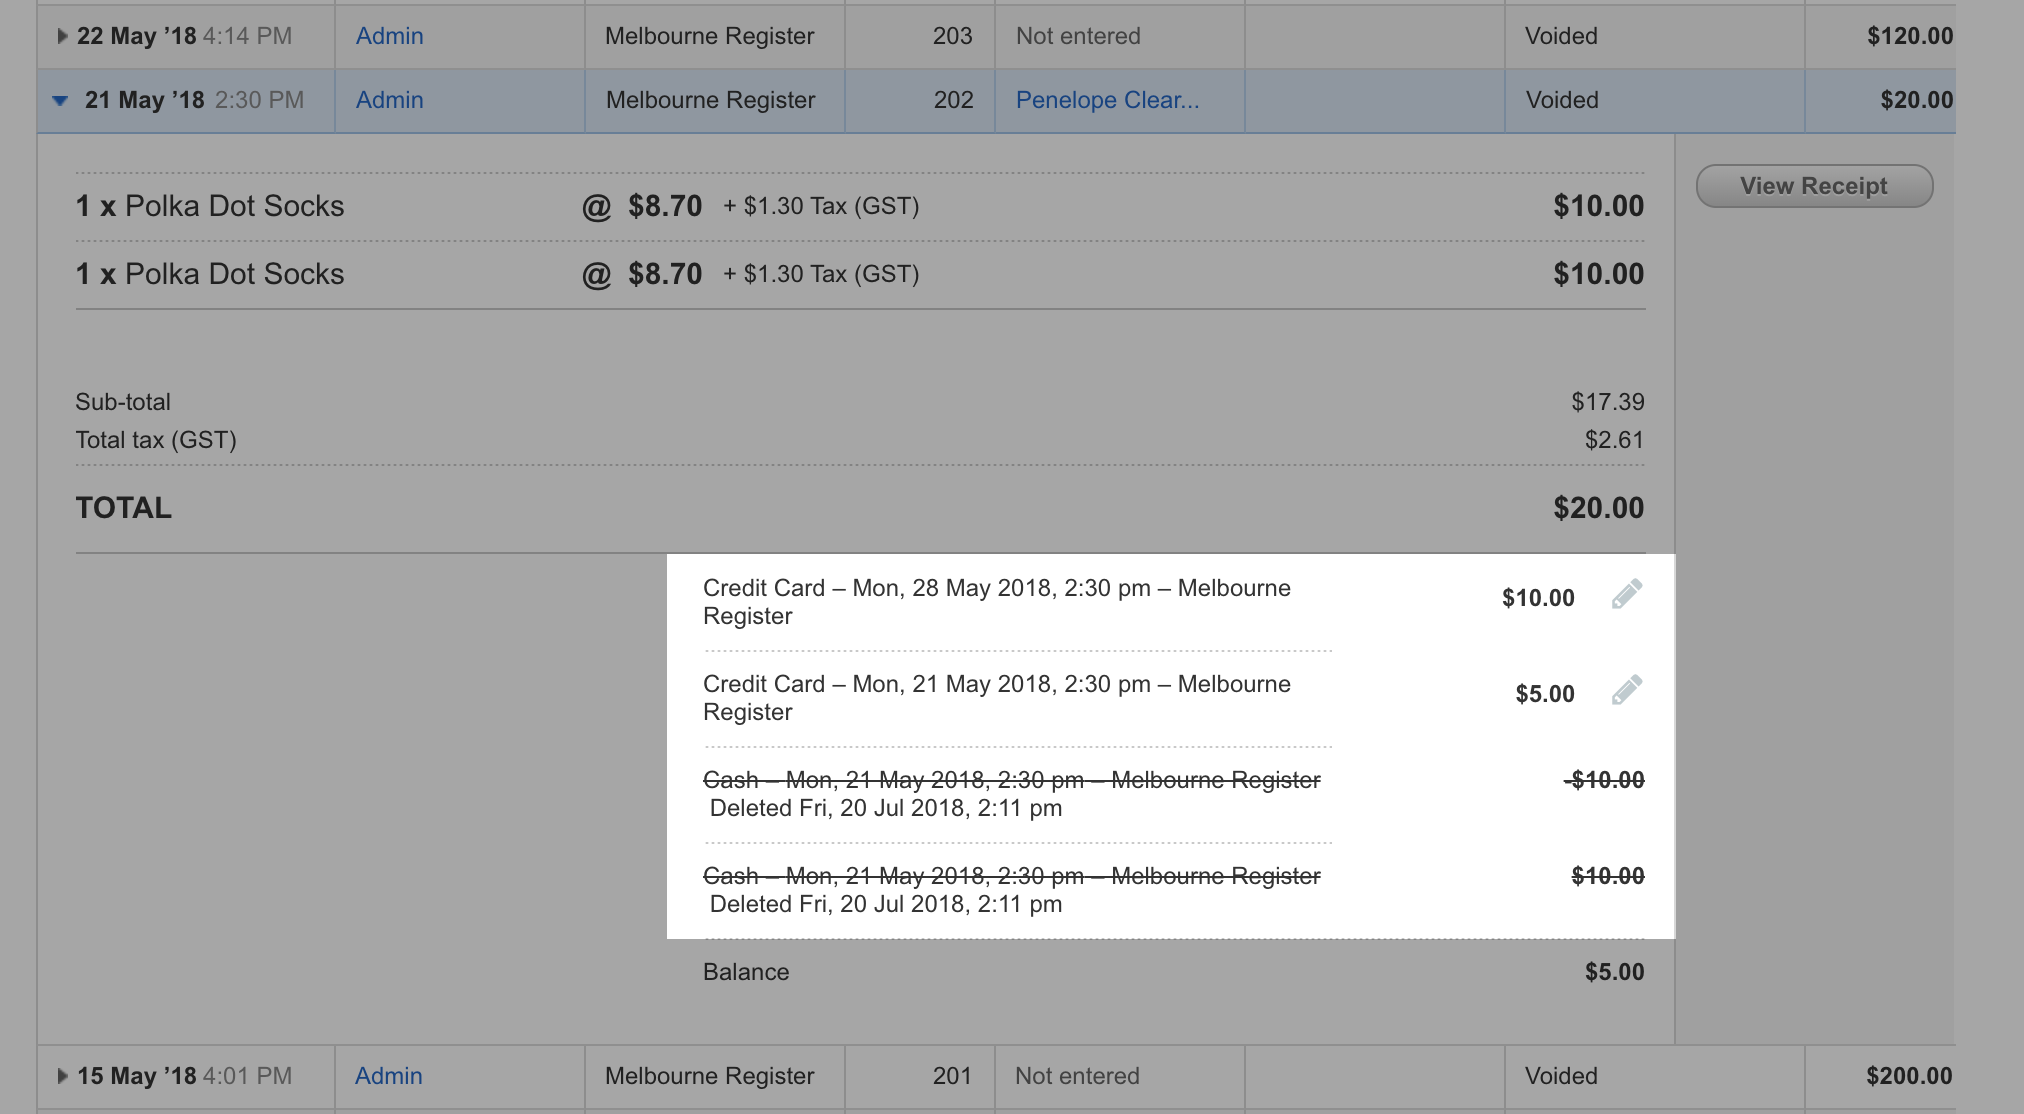Click pencil edit icon for $5.00 payment
2024x1114 pixels.
[1626, 691]
